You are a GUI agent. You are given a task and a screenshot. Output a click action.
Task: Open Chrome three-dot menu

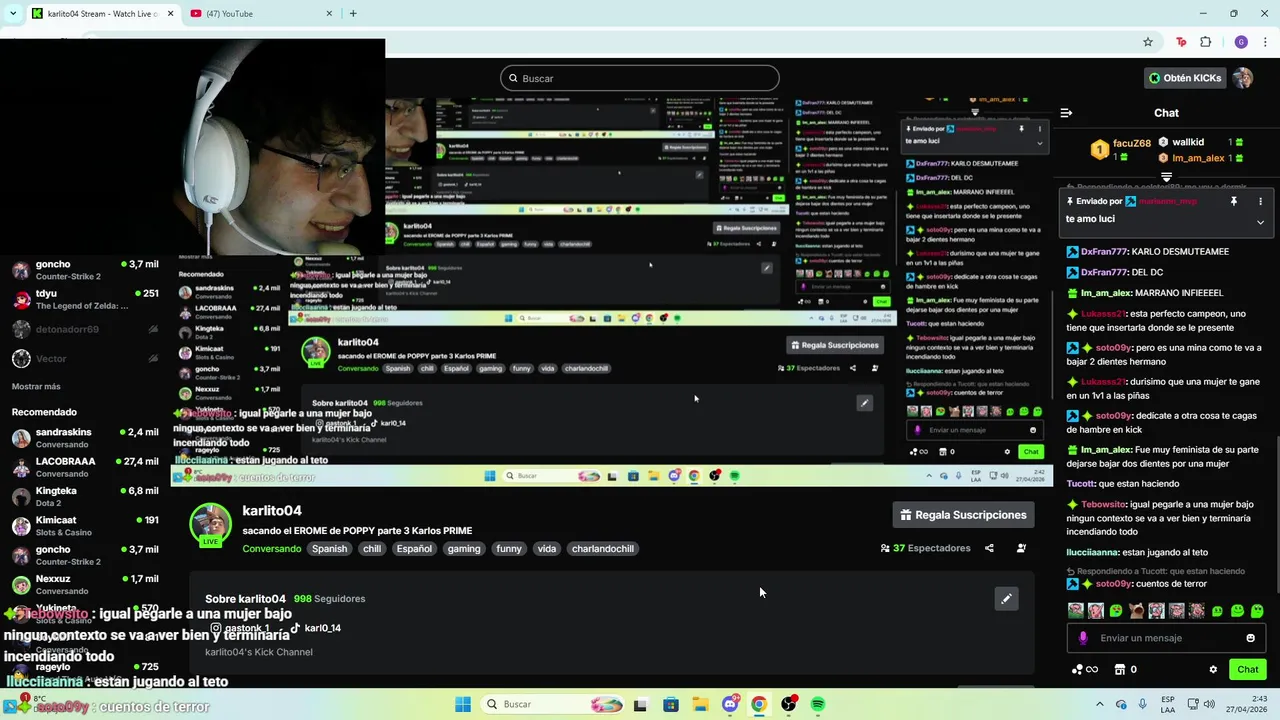(1265, 42)
